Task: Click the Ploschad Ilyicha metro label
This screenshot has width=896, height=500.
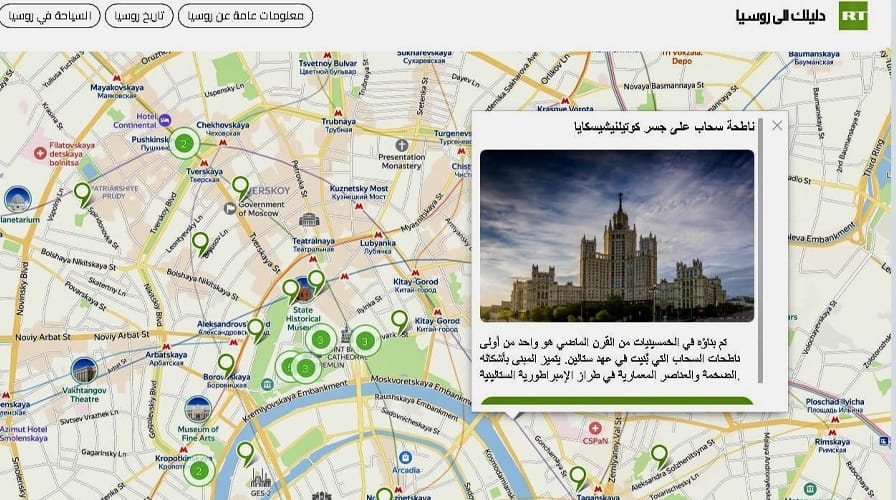Action: tap(835, 406)
